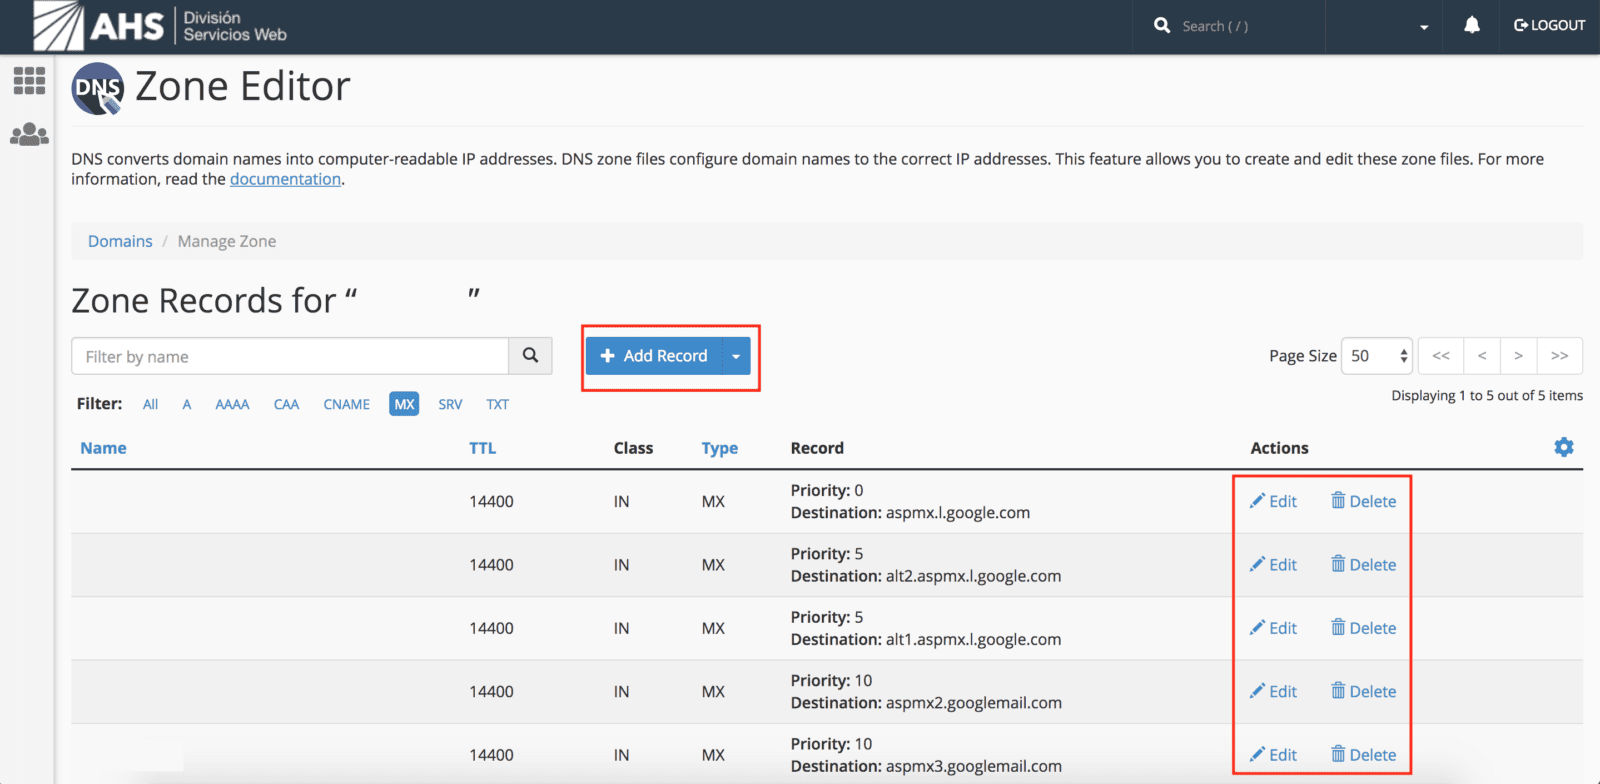1600x784 pixels.
Task: Expand the Add Record dropdown arrow
Action: (x=736, y=356)
